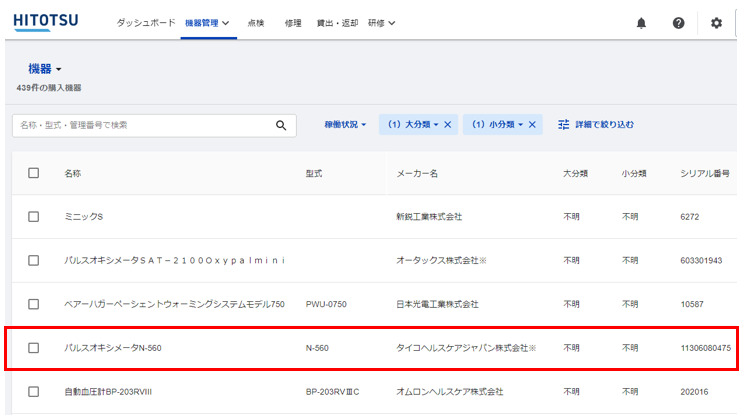
Task: Click manufacturer タイコヘルスケアジャパン株式会社
Action: pos(466,348)
